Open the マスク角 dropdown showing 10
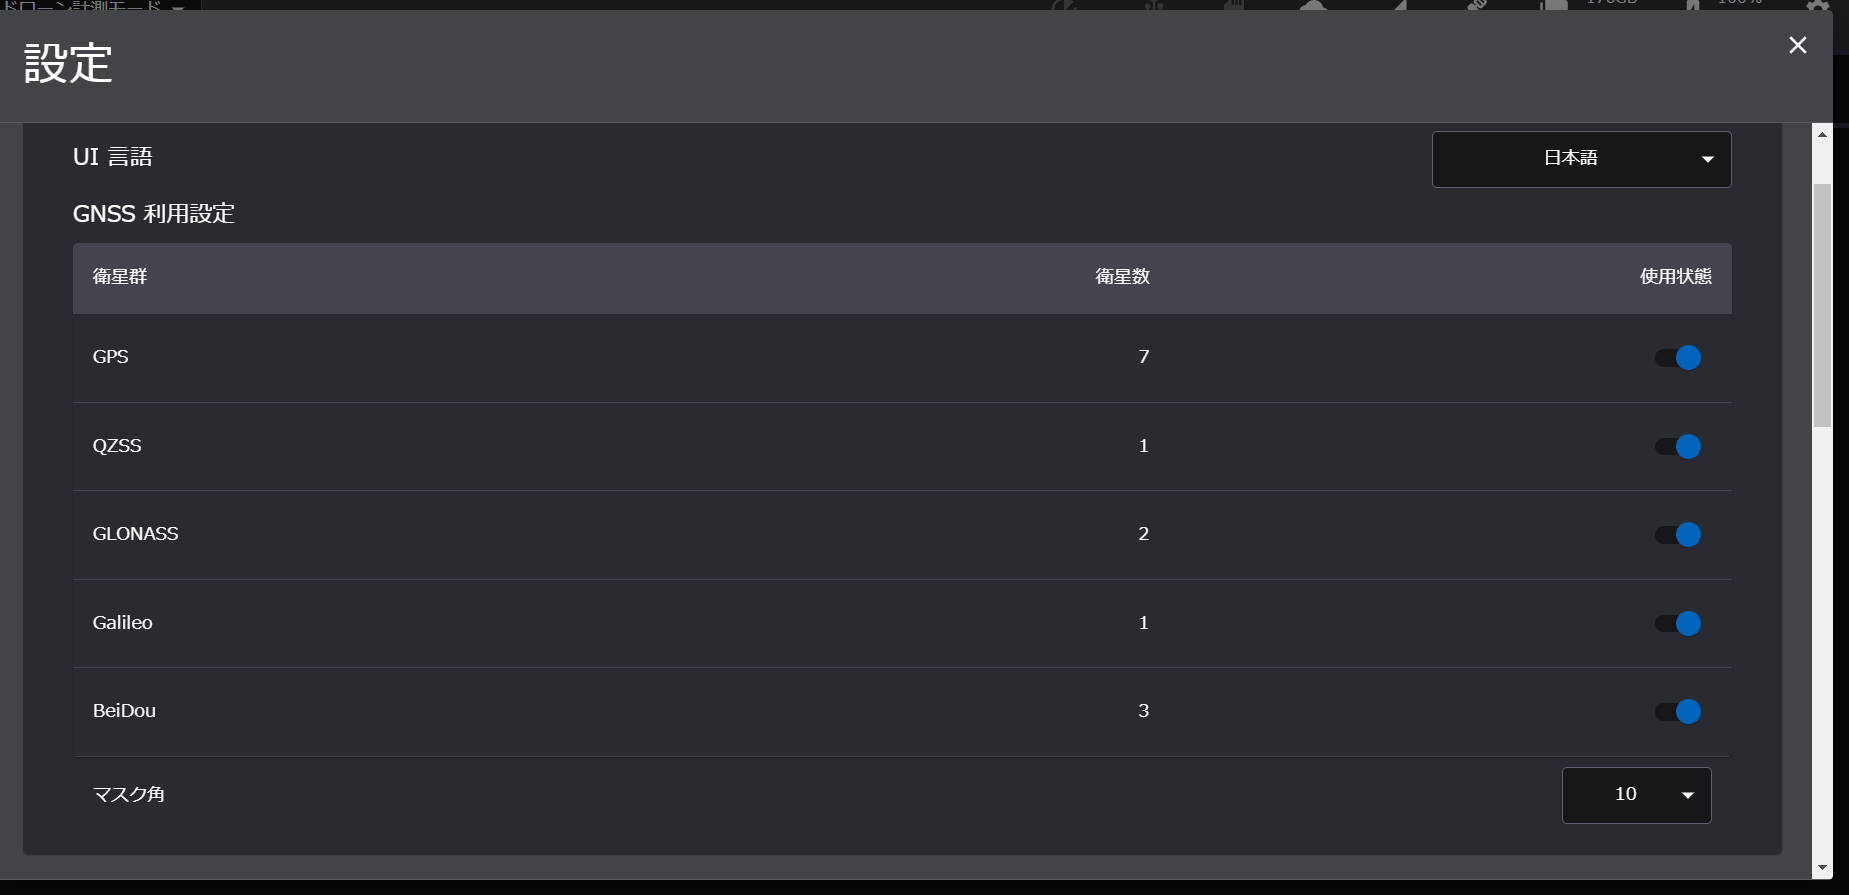Image resolution: width=1849 pixels, height=895 pixels. tap(1636, 795)
